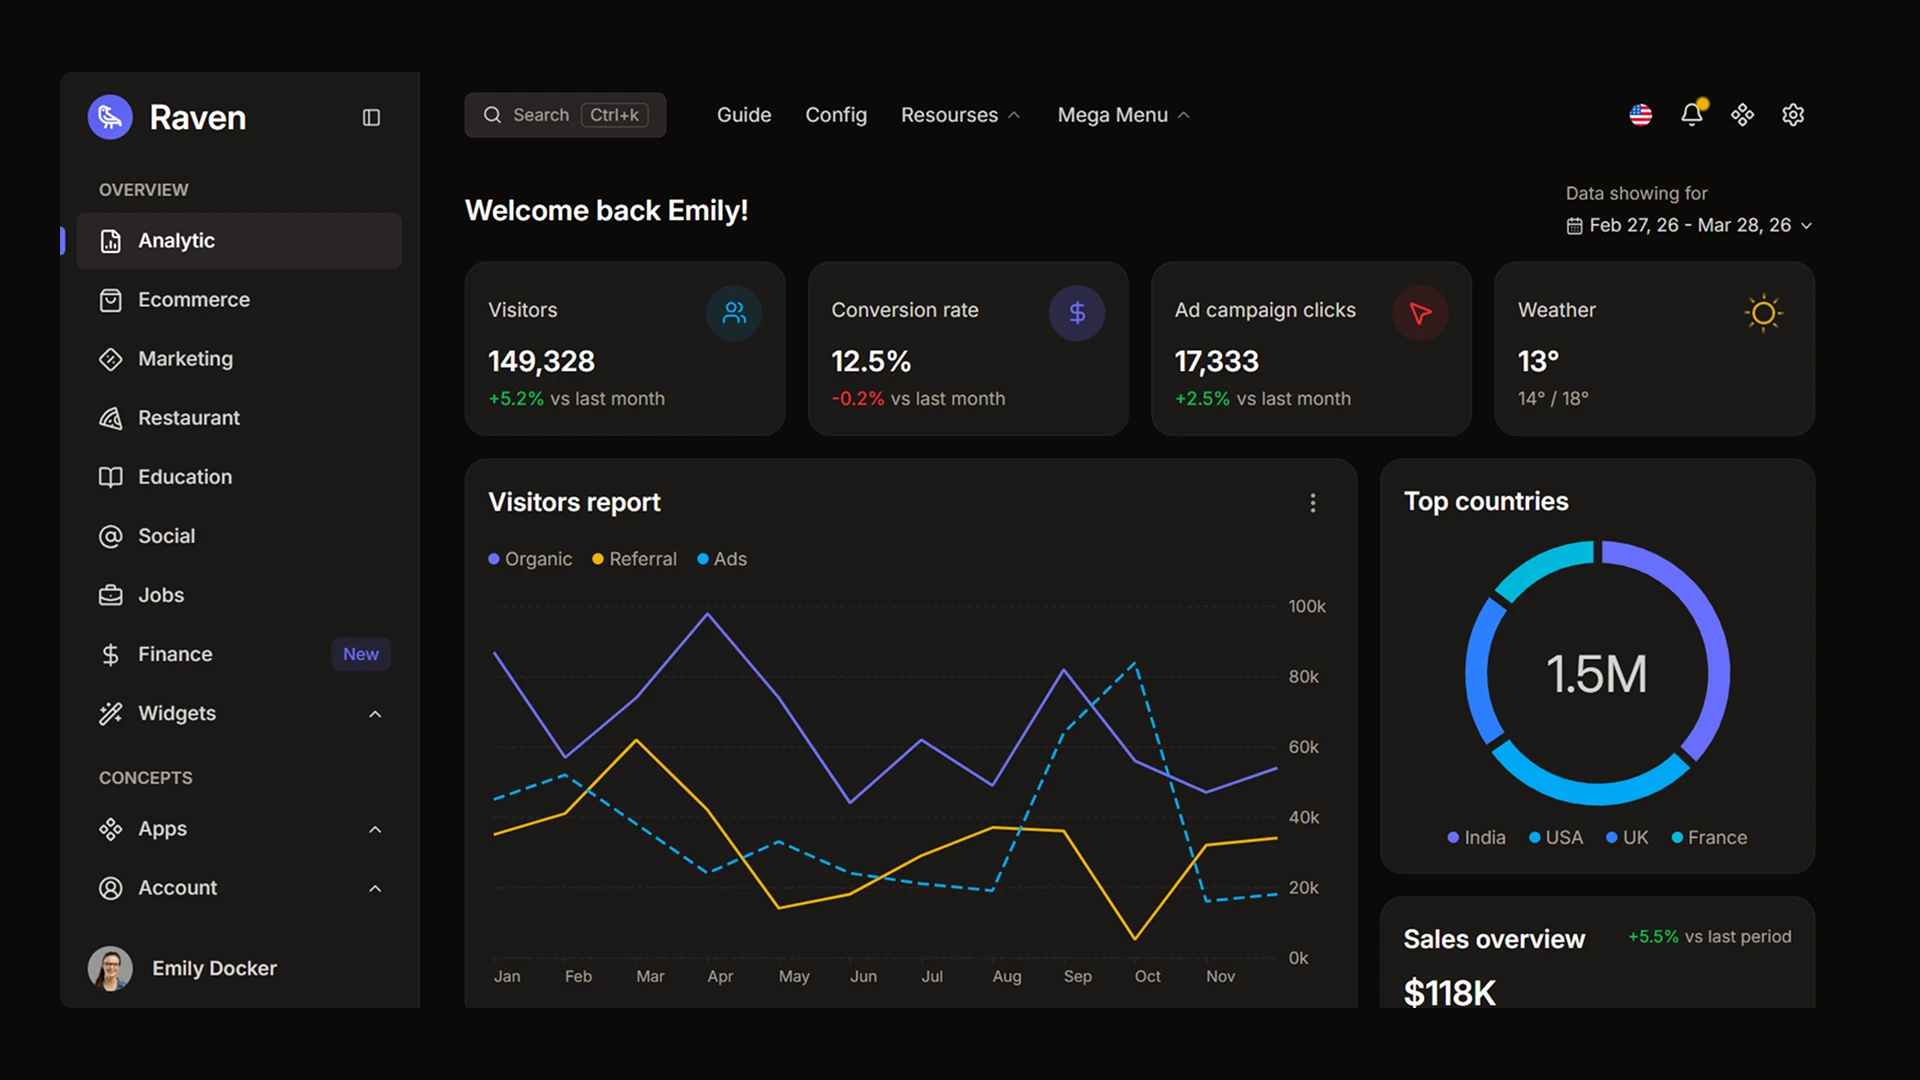Open the US flag language selector

pos(1640,115)
